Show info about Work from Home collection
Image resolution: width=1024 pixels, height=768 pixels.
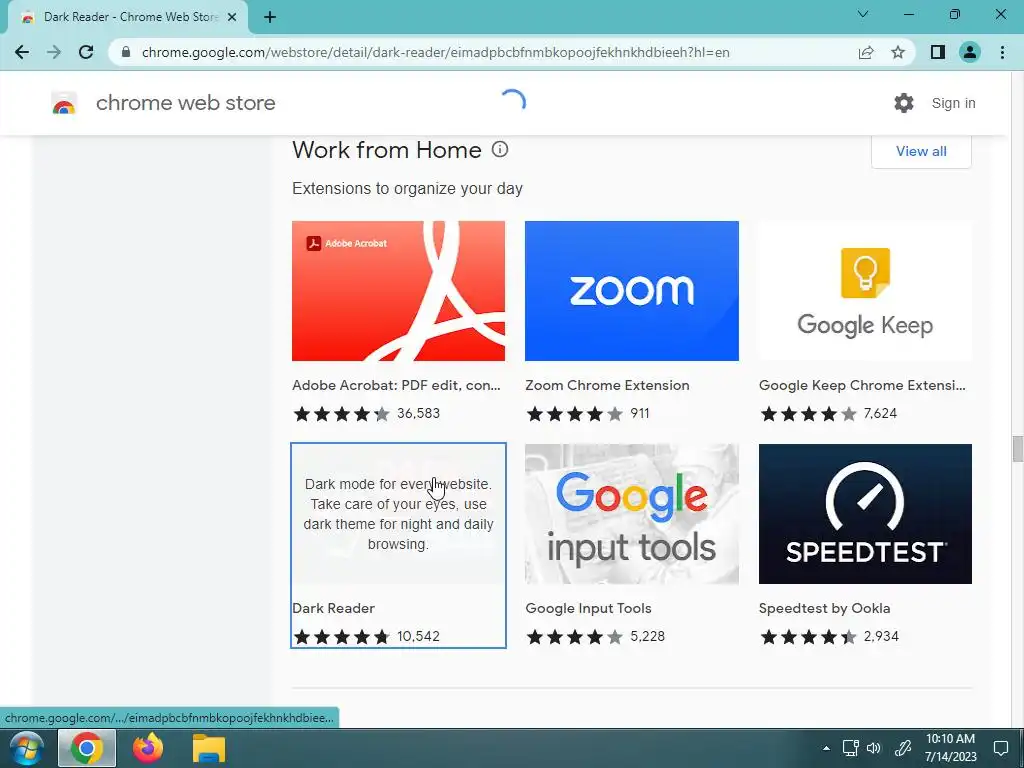point(500,150)
